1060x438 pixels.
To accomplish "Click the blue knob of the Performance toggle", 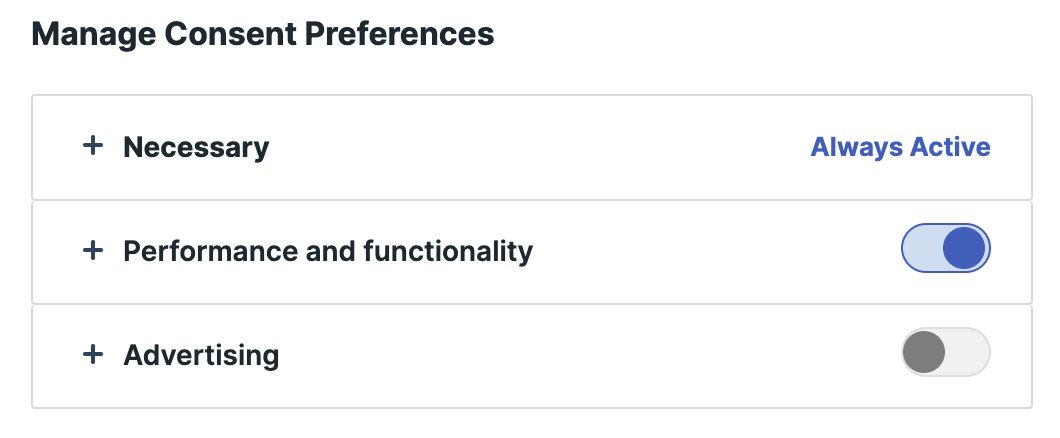I will 965,249.
